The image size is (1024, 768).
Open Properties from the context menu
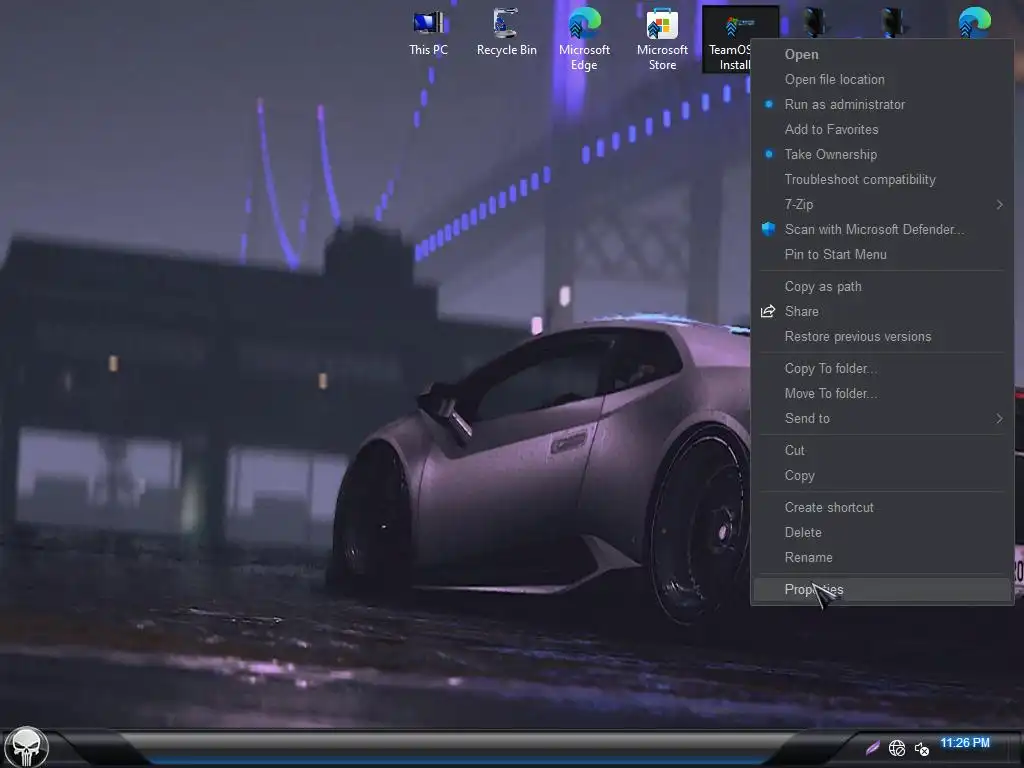[882, 590]
